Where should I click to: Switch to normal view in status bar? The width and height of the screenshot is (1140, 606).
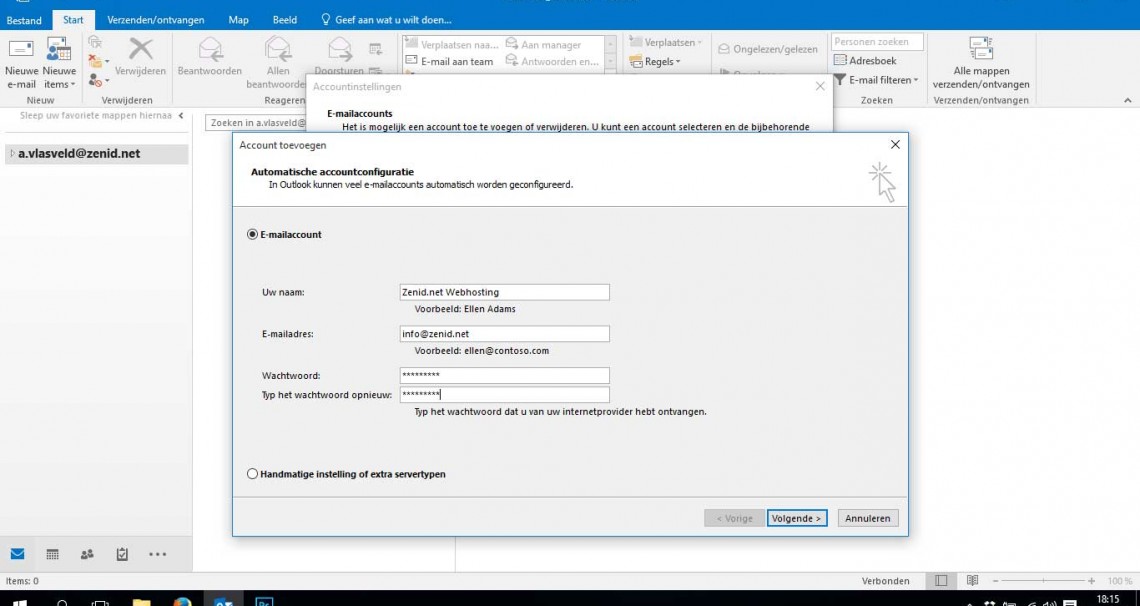pyautogui.click(x=941, y=581)
